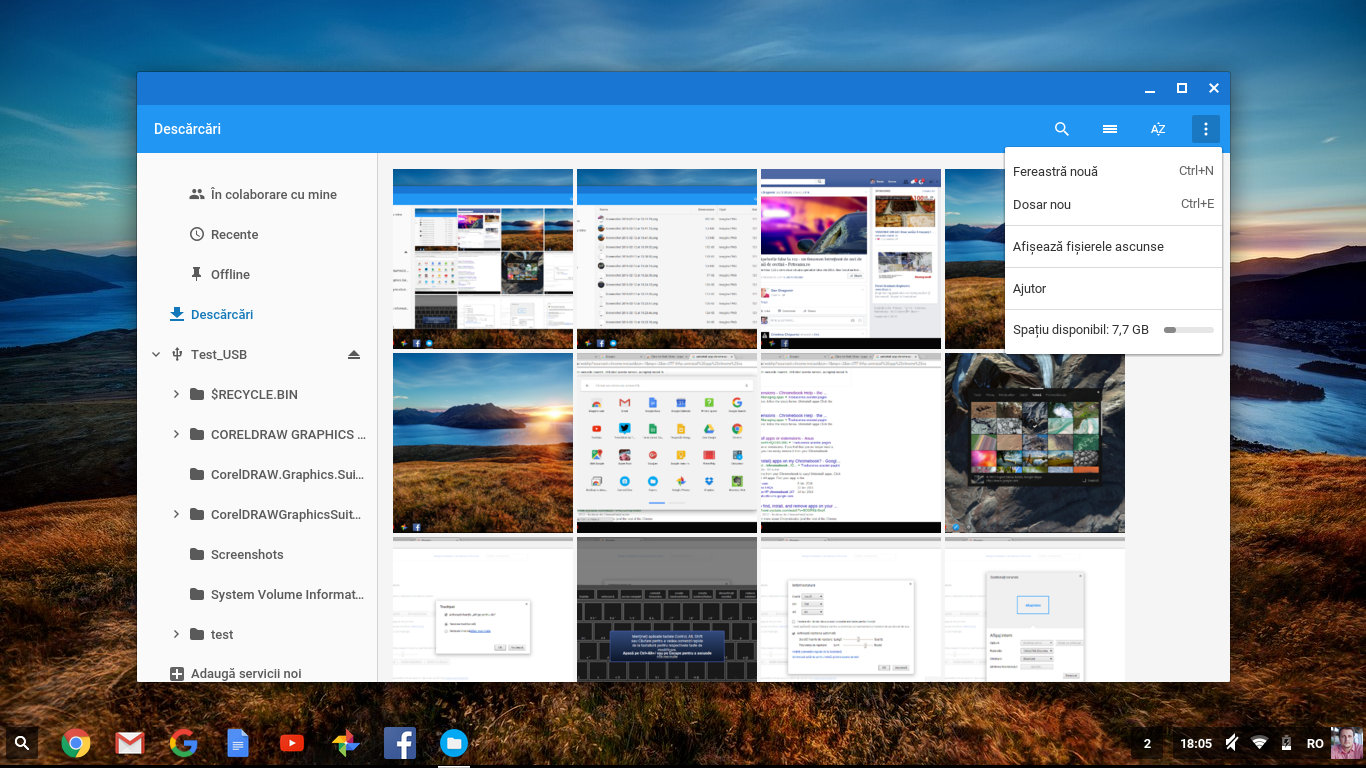The height and width of the screenshot is (768, 1366).
Task: Toggle Afișează fișierele ascunse option
Action: 1088,247
